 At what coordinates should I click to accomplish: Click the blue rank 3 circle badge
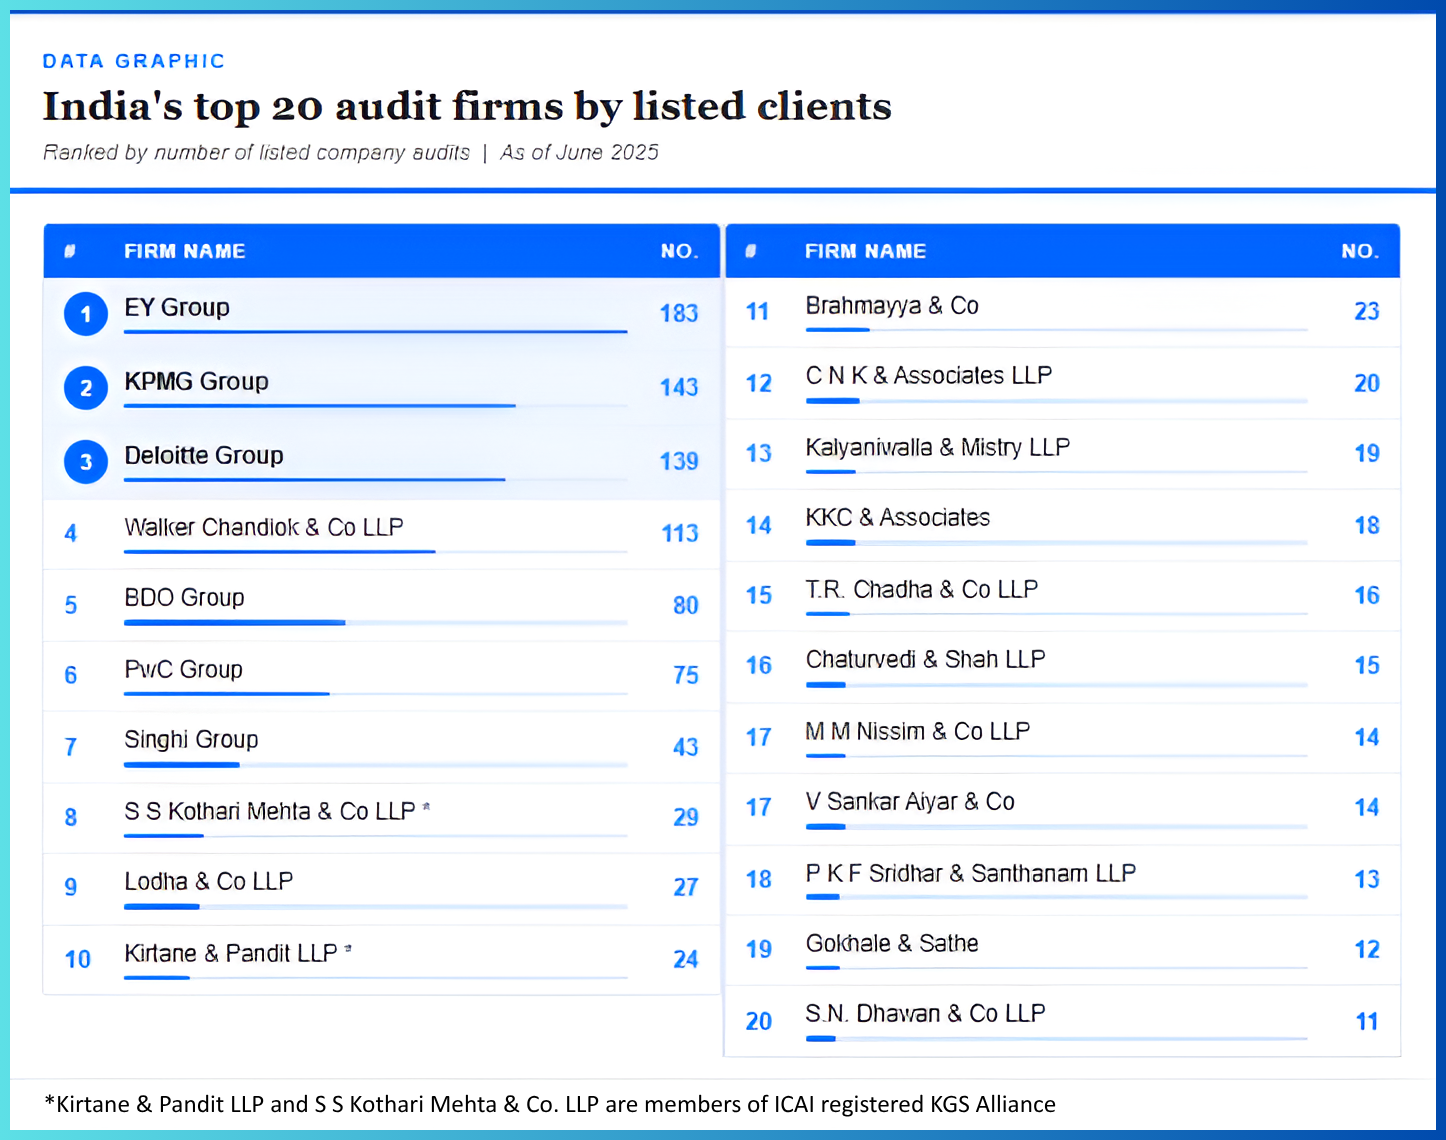click(x=86, y=462)
